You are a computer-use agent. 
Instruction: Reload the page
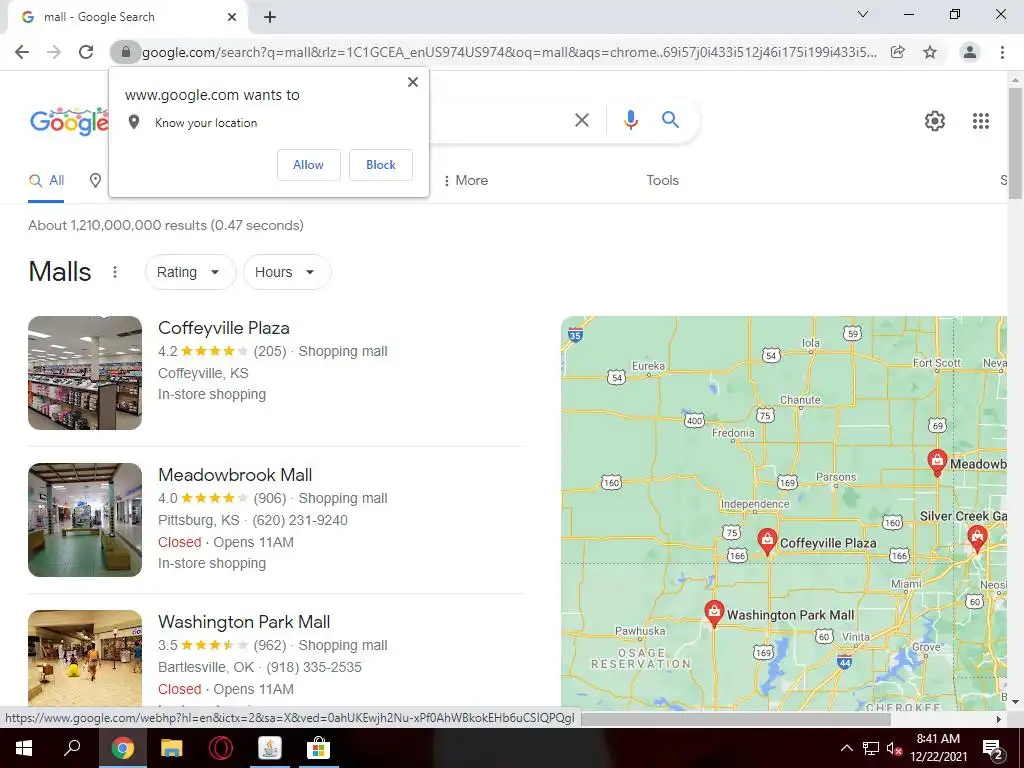pyautogui.click(x=86, y=52)
